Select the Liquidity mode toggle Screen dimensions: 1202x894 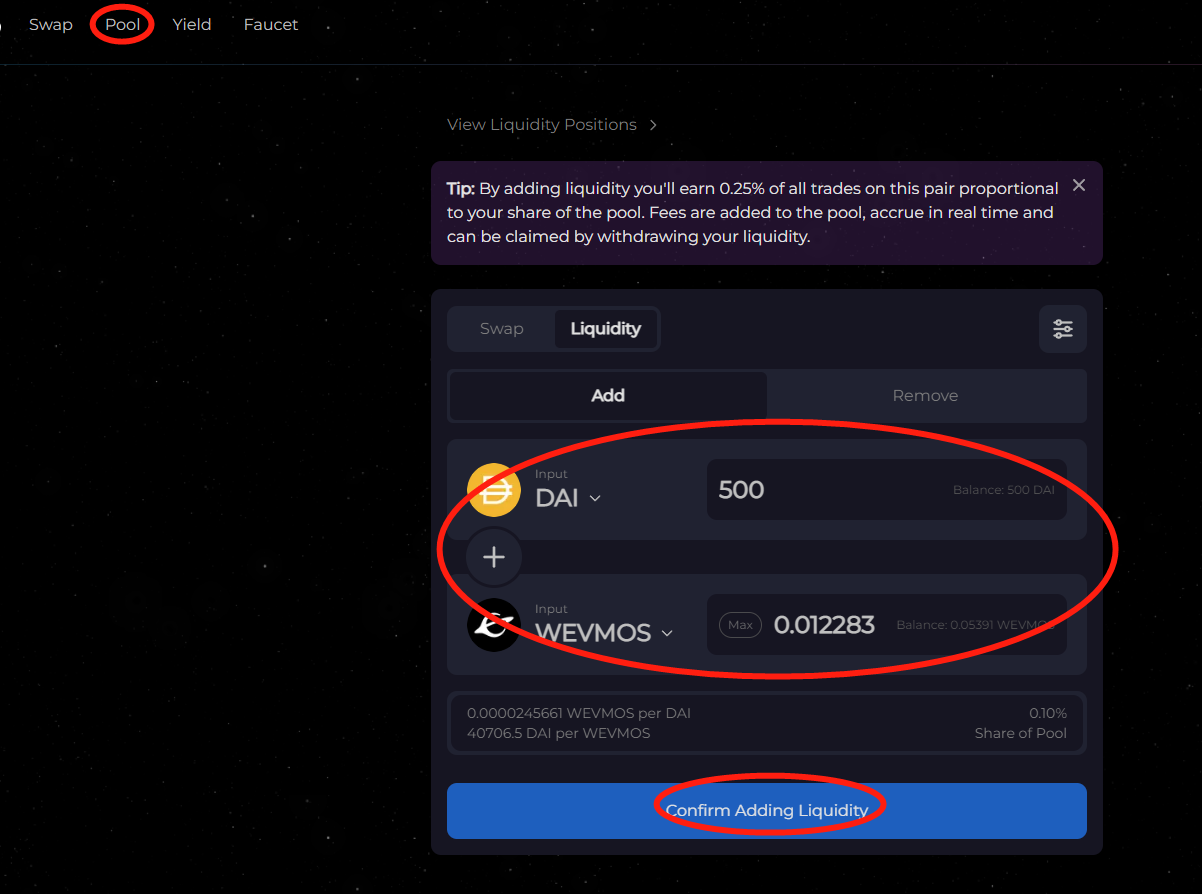[605, 329]
